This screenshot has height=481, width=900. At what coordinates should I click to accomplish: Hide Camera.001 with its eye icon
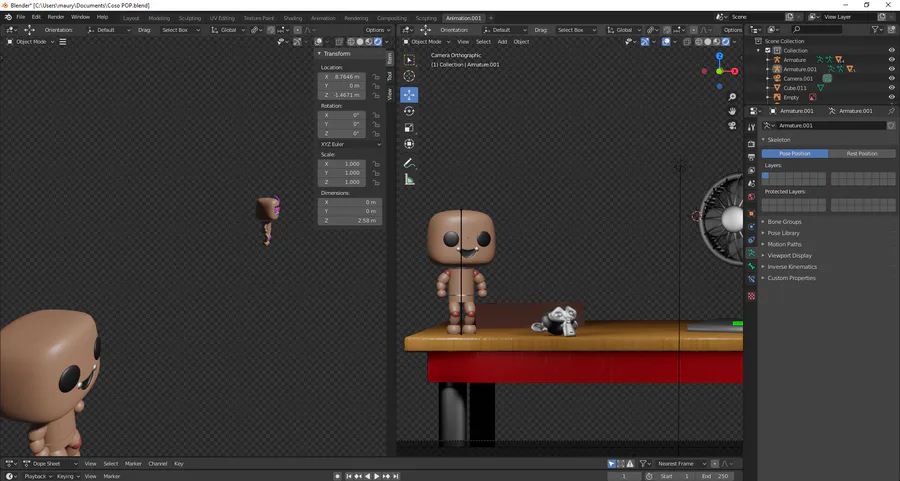(891, 79)
